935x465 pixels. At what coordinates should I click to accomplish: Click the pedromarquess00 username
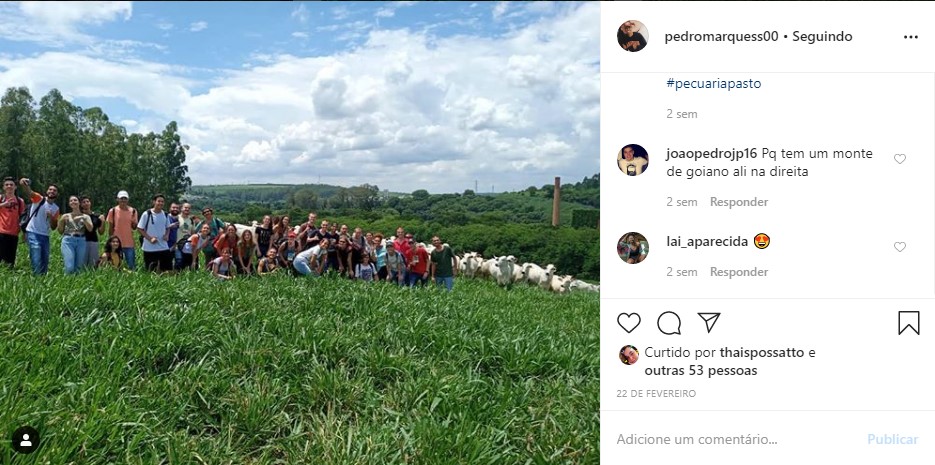(722, 37)
